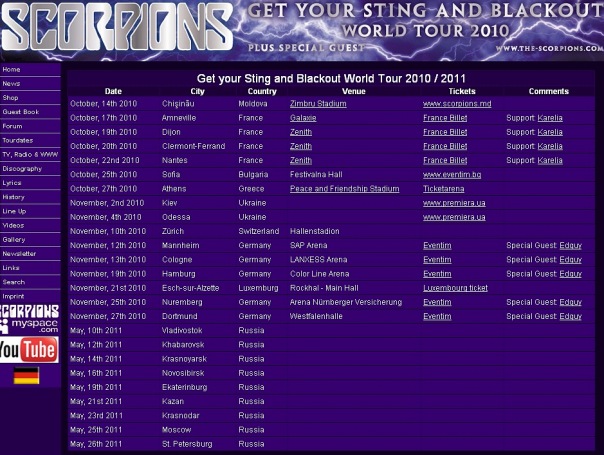Follow the www.scorpions.md tickets link
This screenshot has height=455, width=604.
pos(457,104)
